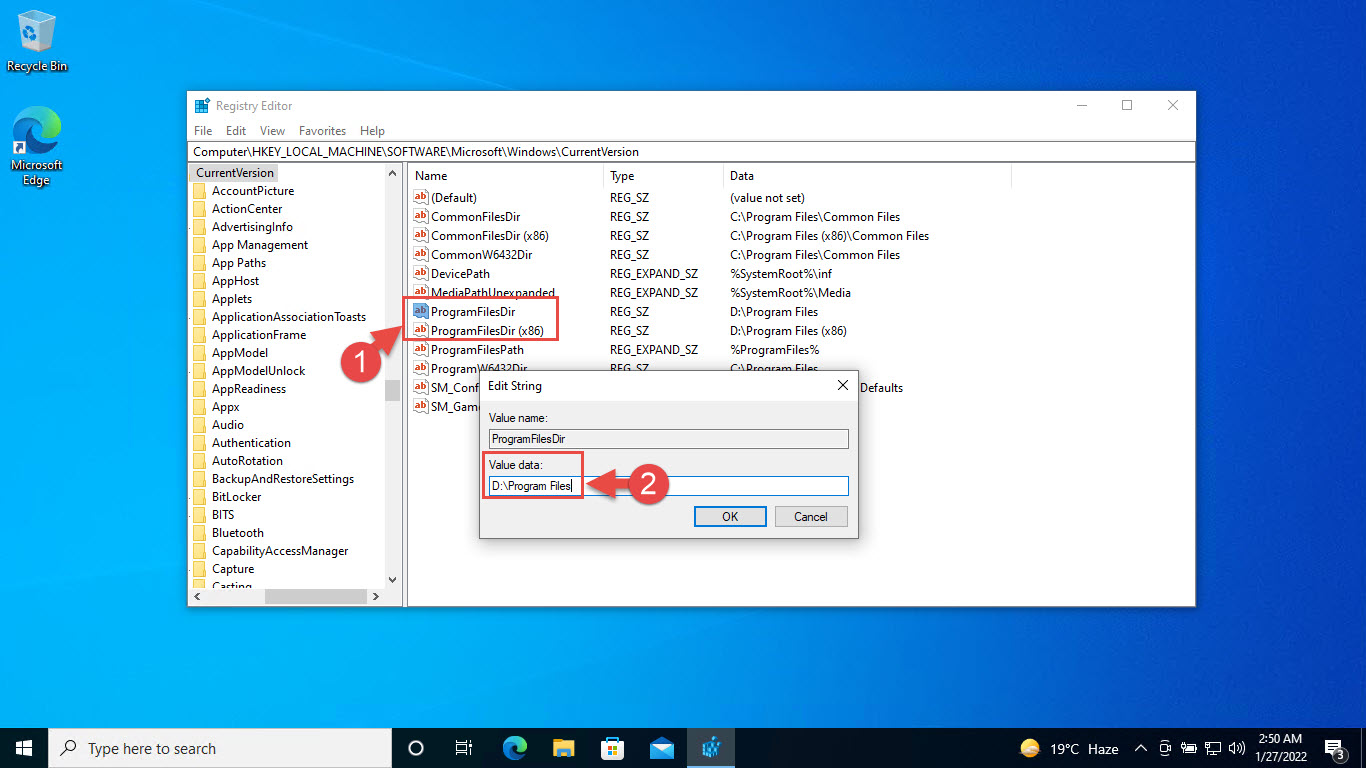
Task: Click the DevicePath value icon
Action: coord(420,273)
